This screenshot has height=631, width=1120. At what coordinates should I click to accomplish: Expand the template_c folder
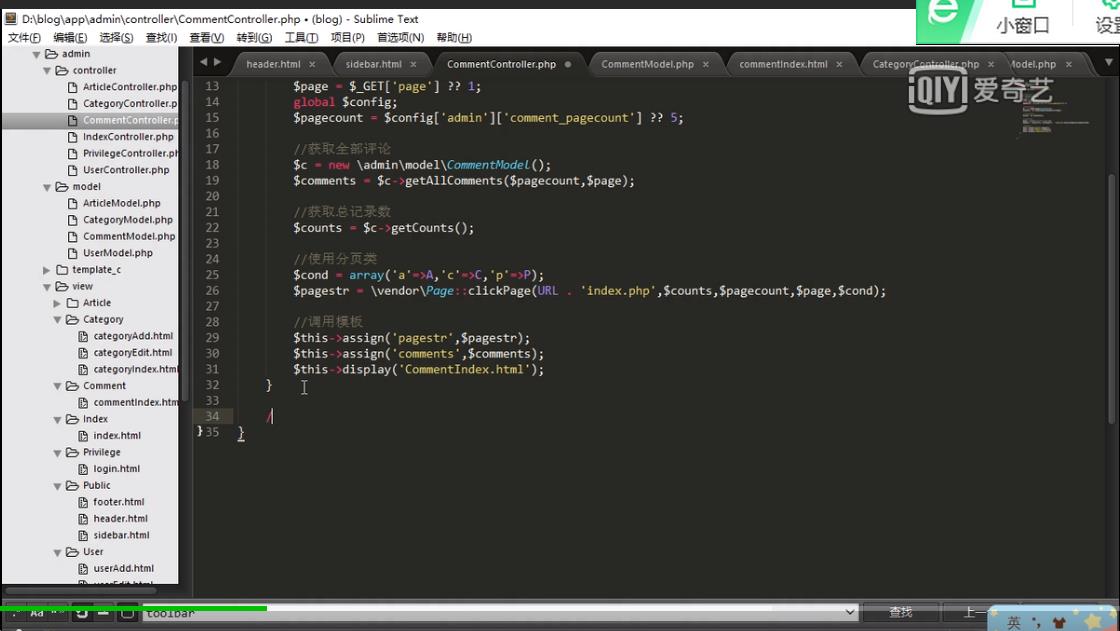[x=47, y=270]
